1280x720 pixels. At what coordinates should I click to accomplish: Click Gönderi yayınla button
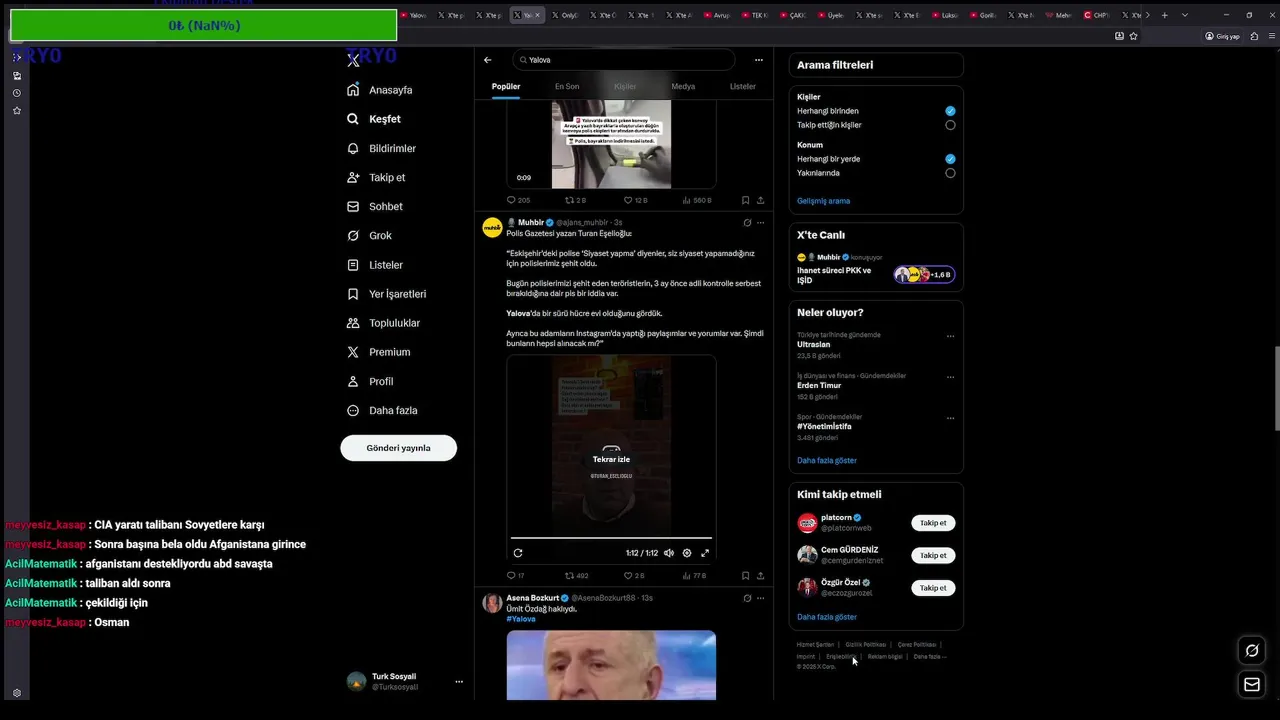click(x=398, y=448)
